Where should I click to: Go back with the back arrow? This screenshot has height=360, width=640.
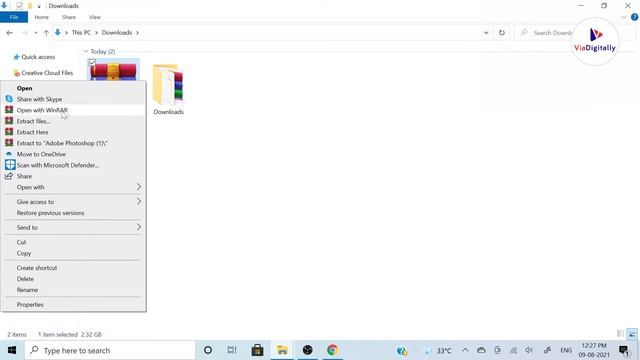[x=9, y=33]
